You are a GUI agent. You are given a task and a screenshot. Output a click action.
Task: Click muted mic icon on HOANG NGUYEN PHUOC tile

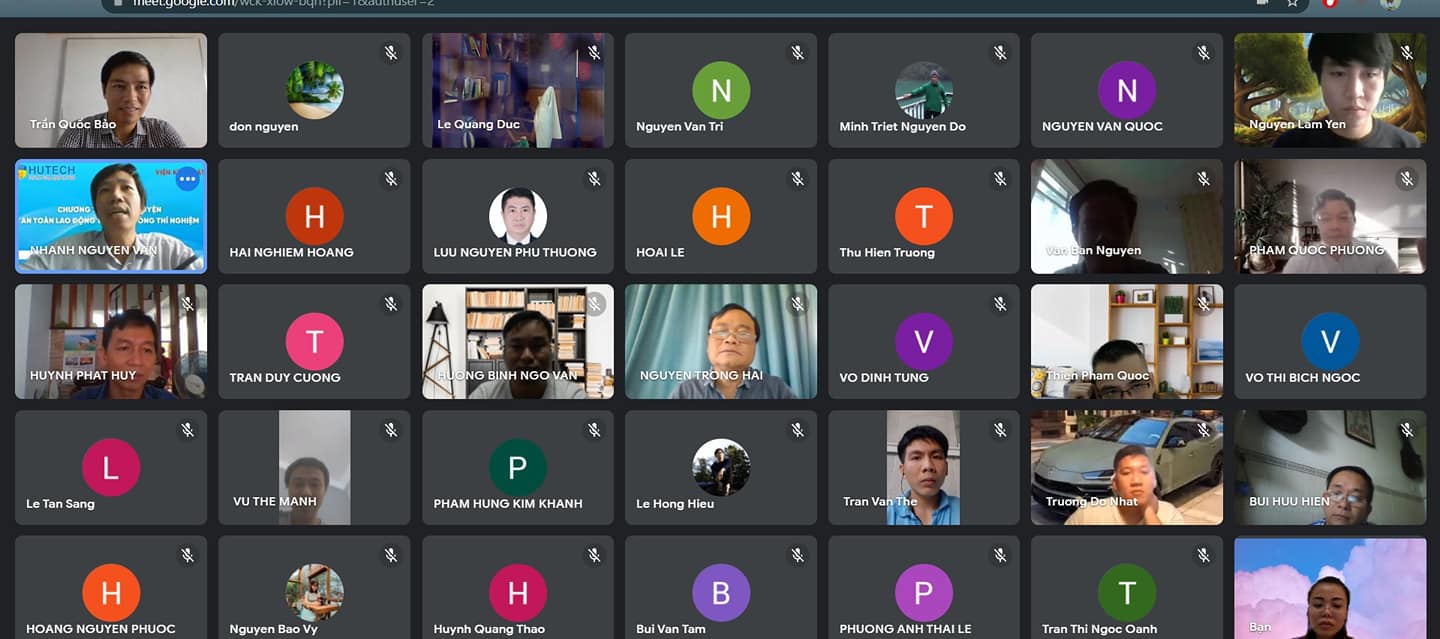point(187,555)
